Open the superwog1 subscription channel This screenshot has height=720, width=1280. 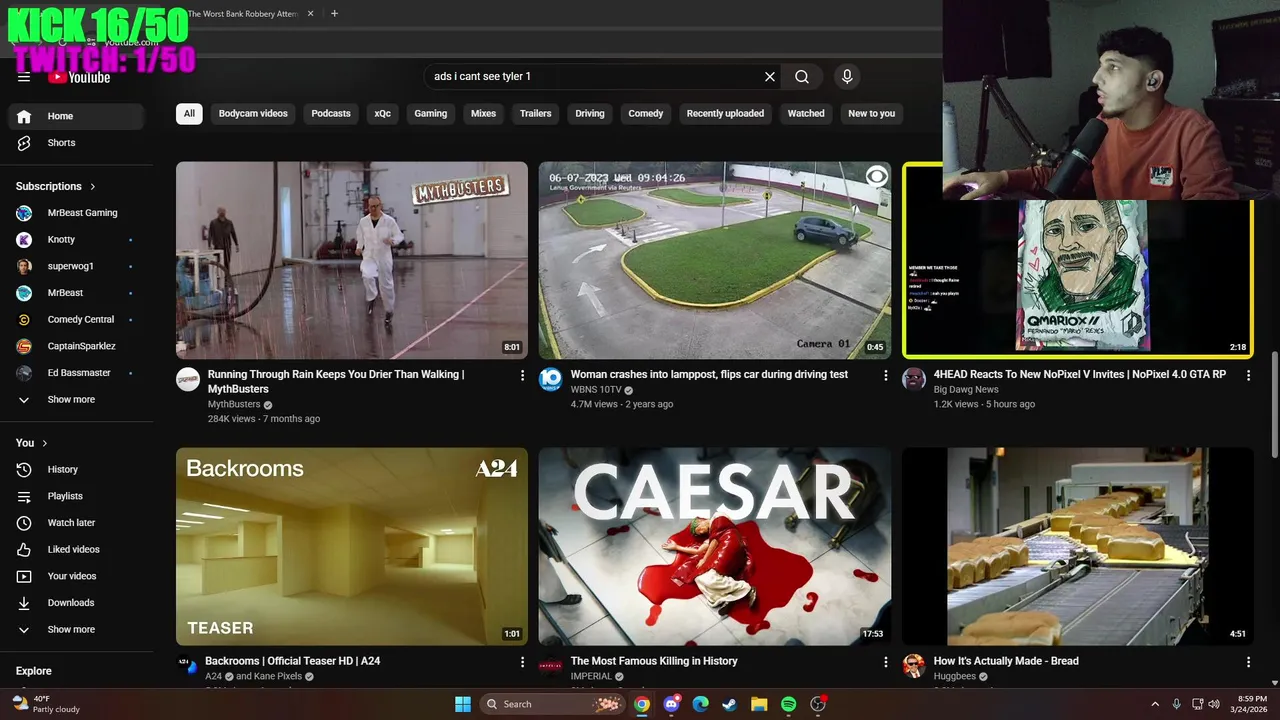[x=77, y=266]
